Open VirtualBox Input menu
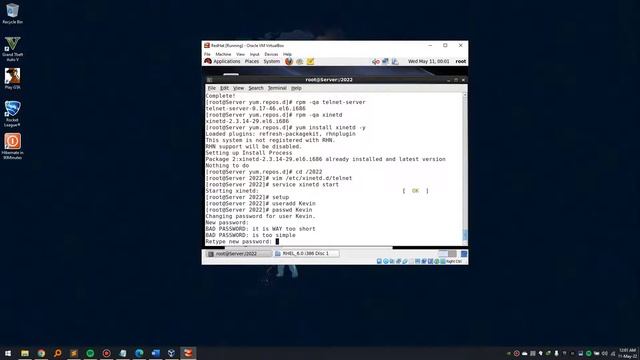This screenshot has width=640, height=360. [x=255, y=54]
